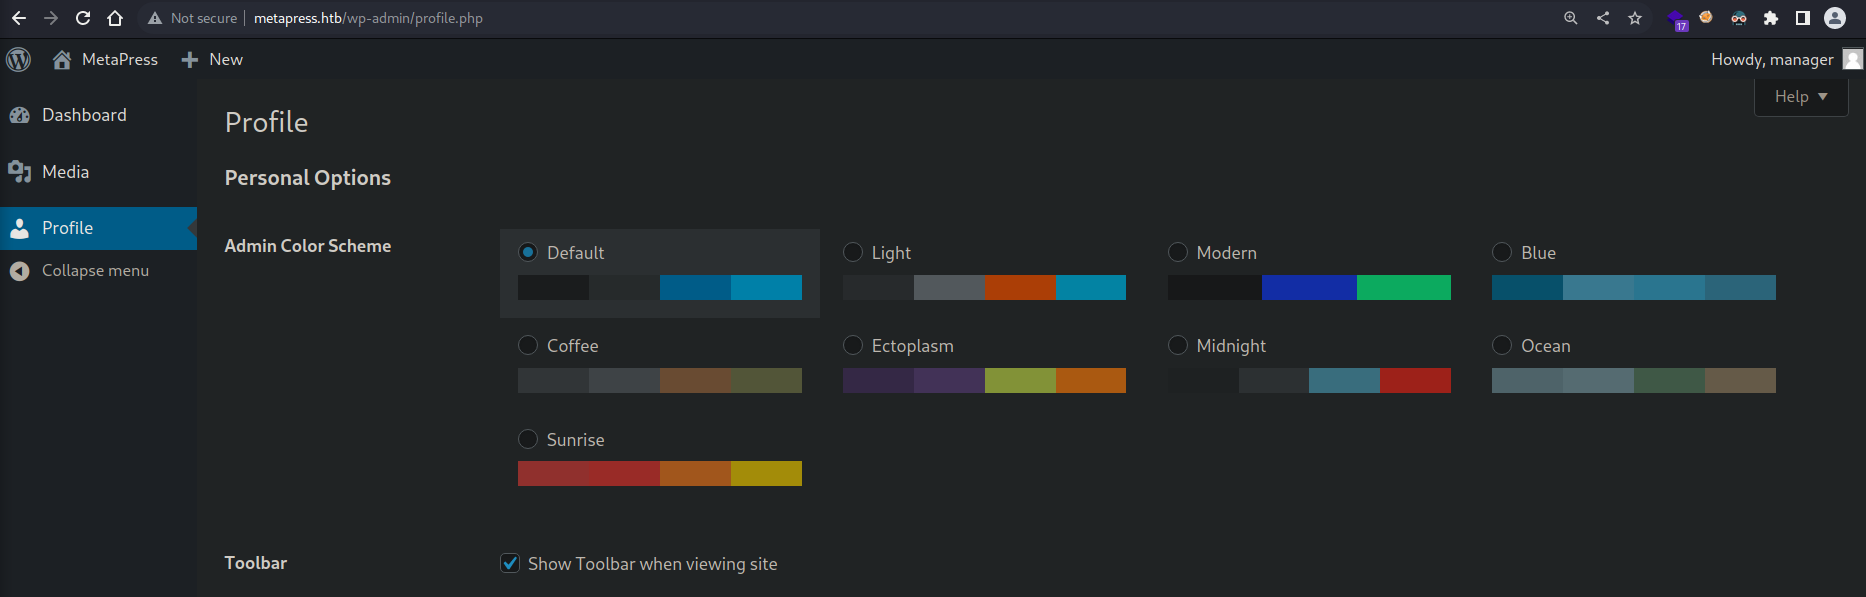
Task: Click the share page icon
Action: click(x=1603, y=18)
